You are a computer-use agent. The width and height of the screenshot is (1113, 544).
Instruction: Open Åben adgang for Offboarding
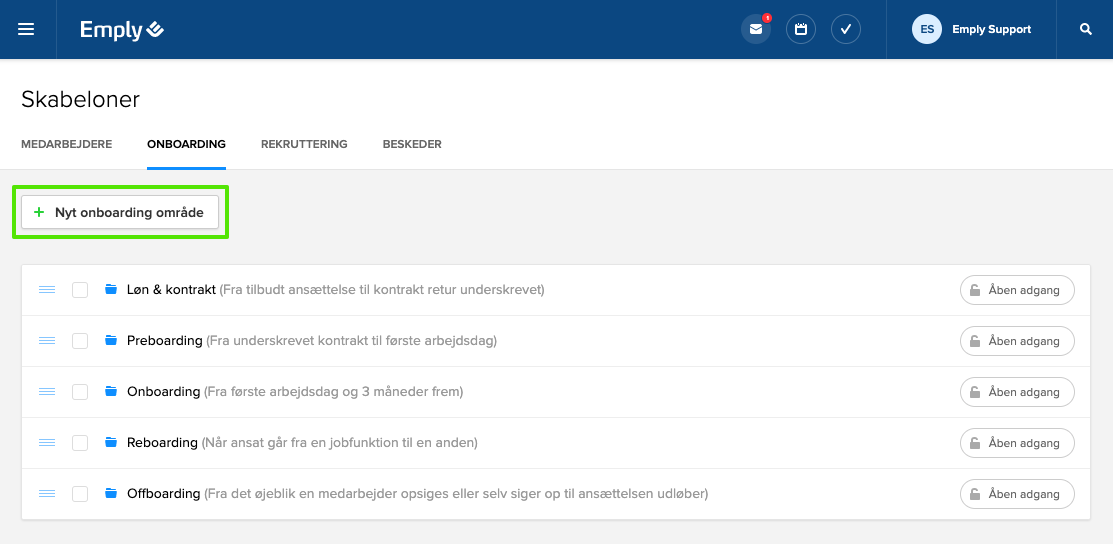pos(1016,494)
